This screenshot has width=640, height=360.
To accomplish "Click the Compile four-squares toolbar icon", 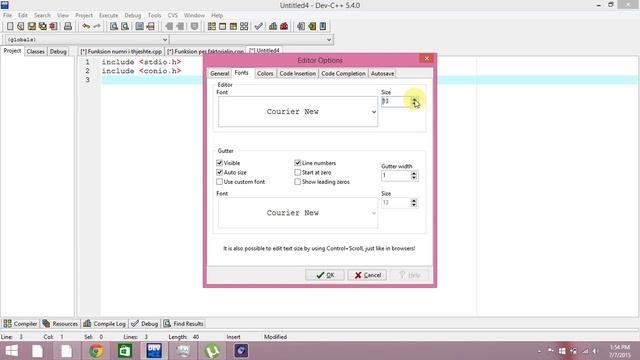I will 211,27.
